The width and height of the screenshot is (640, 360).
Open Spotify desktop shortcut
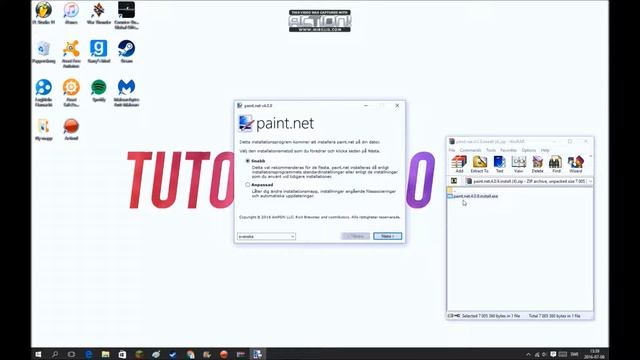(99, 91)
